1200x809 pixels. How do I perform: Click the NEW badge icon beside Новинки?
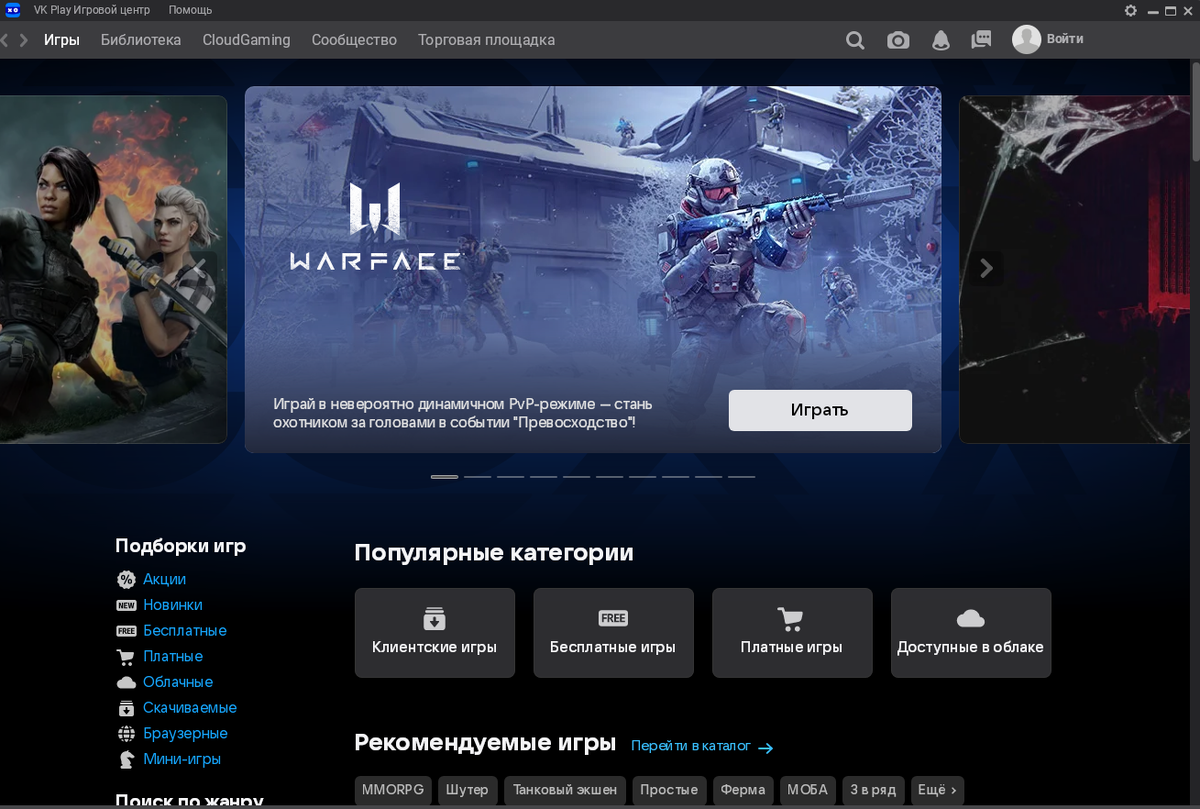pos(126,605)
